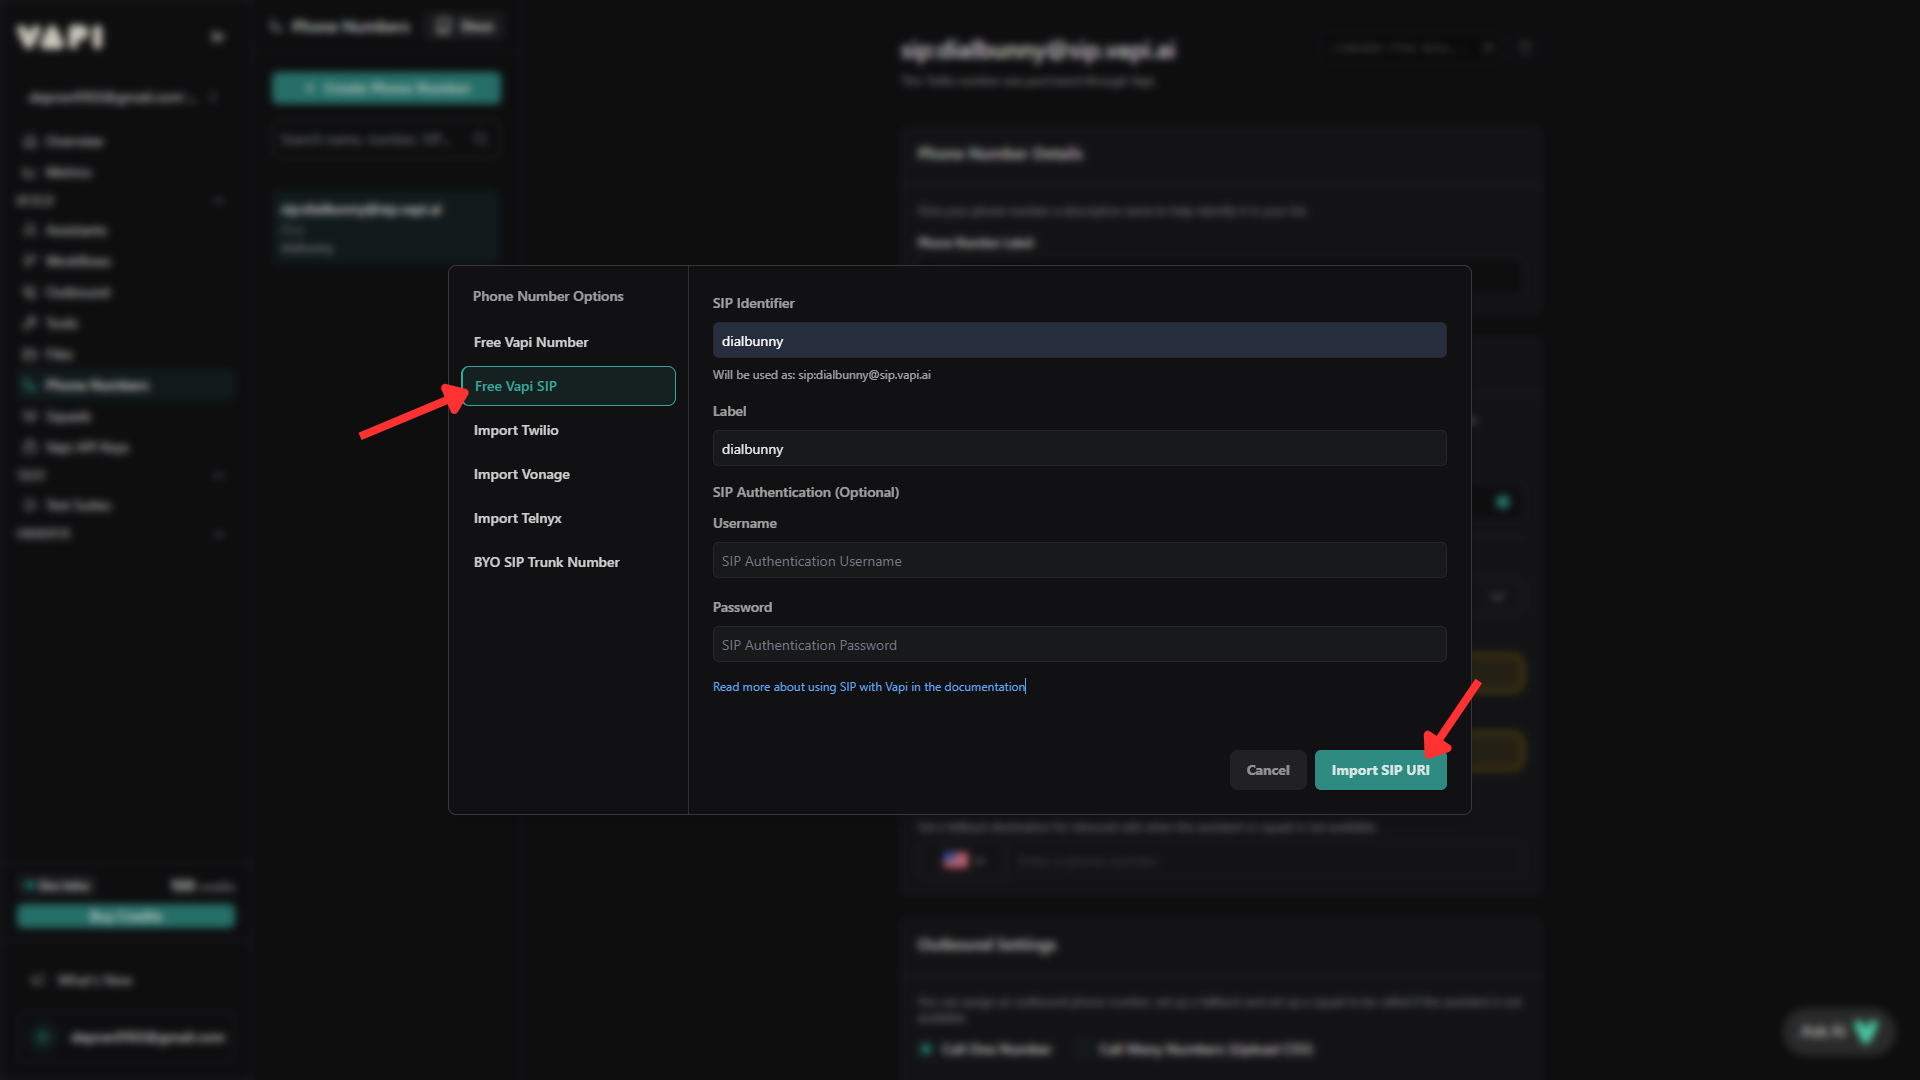
Task: Click the search icon in the phone number search box
Action: pyautogui.click(x=482, y=138)
